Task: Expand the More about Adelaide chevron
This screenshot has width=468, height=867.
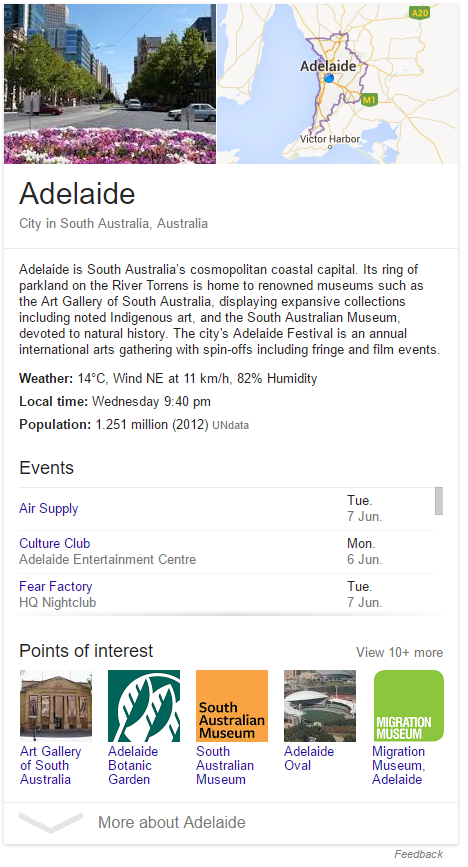Action: click(51, 822)
